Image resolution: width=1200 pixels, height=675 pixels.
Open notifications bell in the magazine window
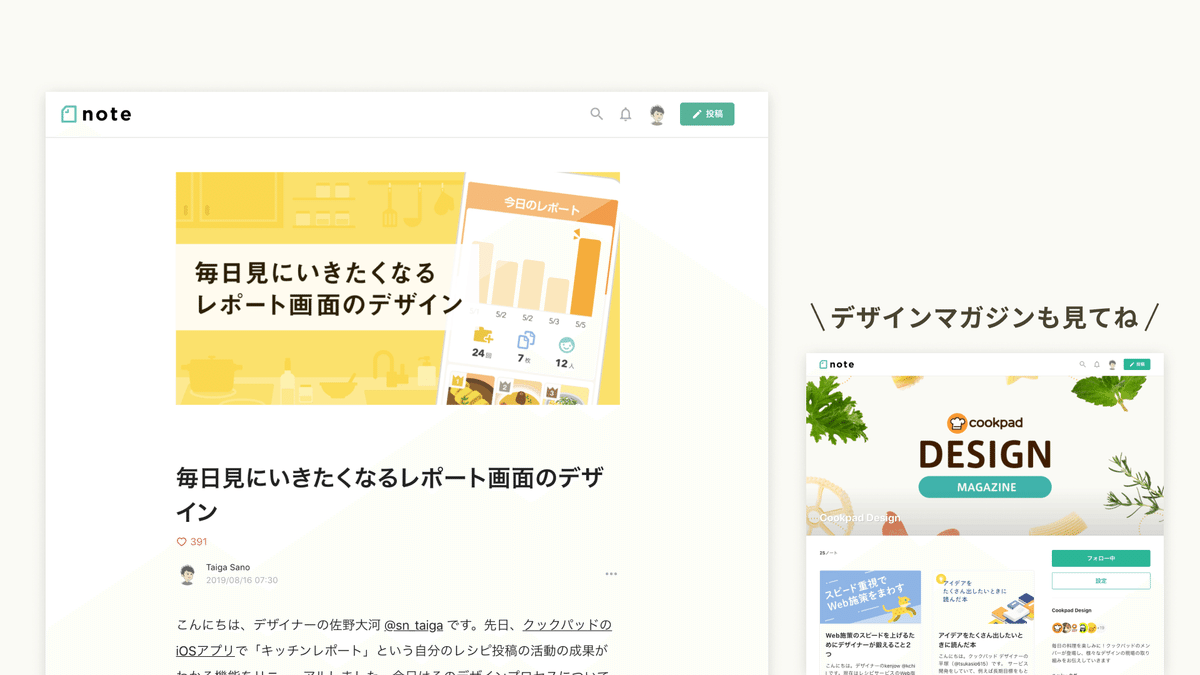1097,364
